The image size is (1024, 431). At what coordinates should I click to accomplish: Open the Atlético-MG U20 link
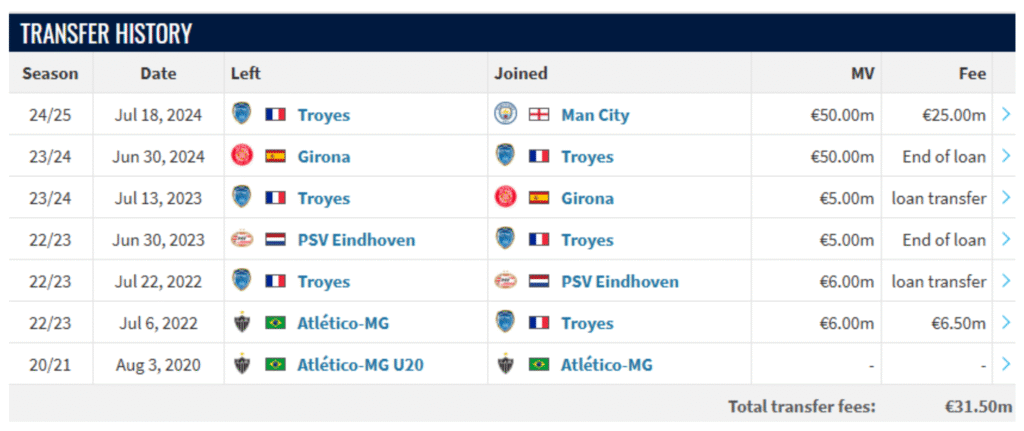(x=360, y=365)
